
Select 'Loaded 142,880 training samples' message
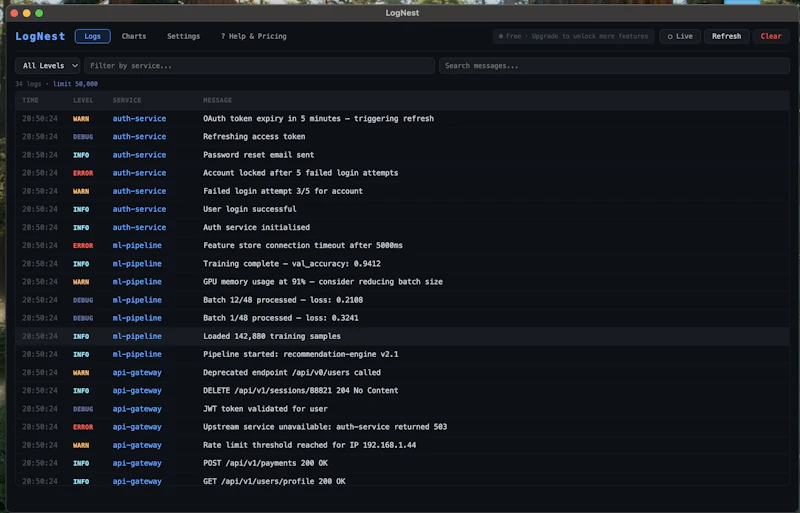[272, 336]
